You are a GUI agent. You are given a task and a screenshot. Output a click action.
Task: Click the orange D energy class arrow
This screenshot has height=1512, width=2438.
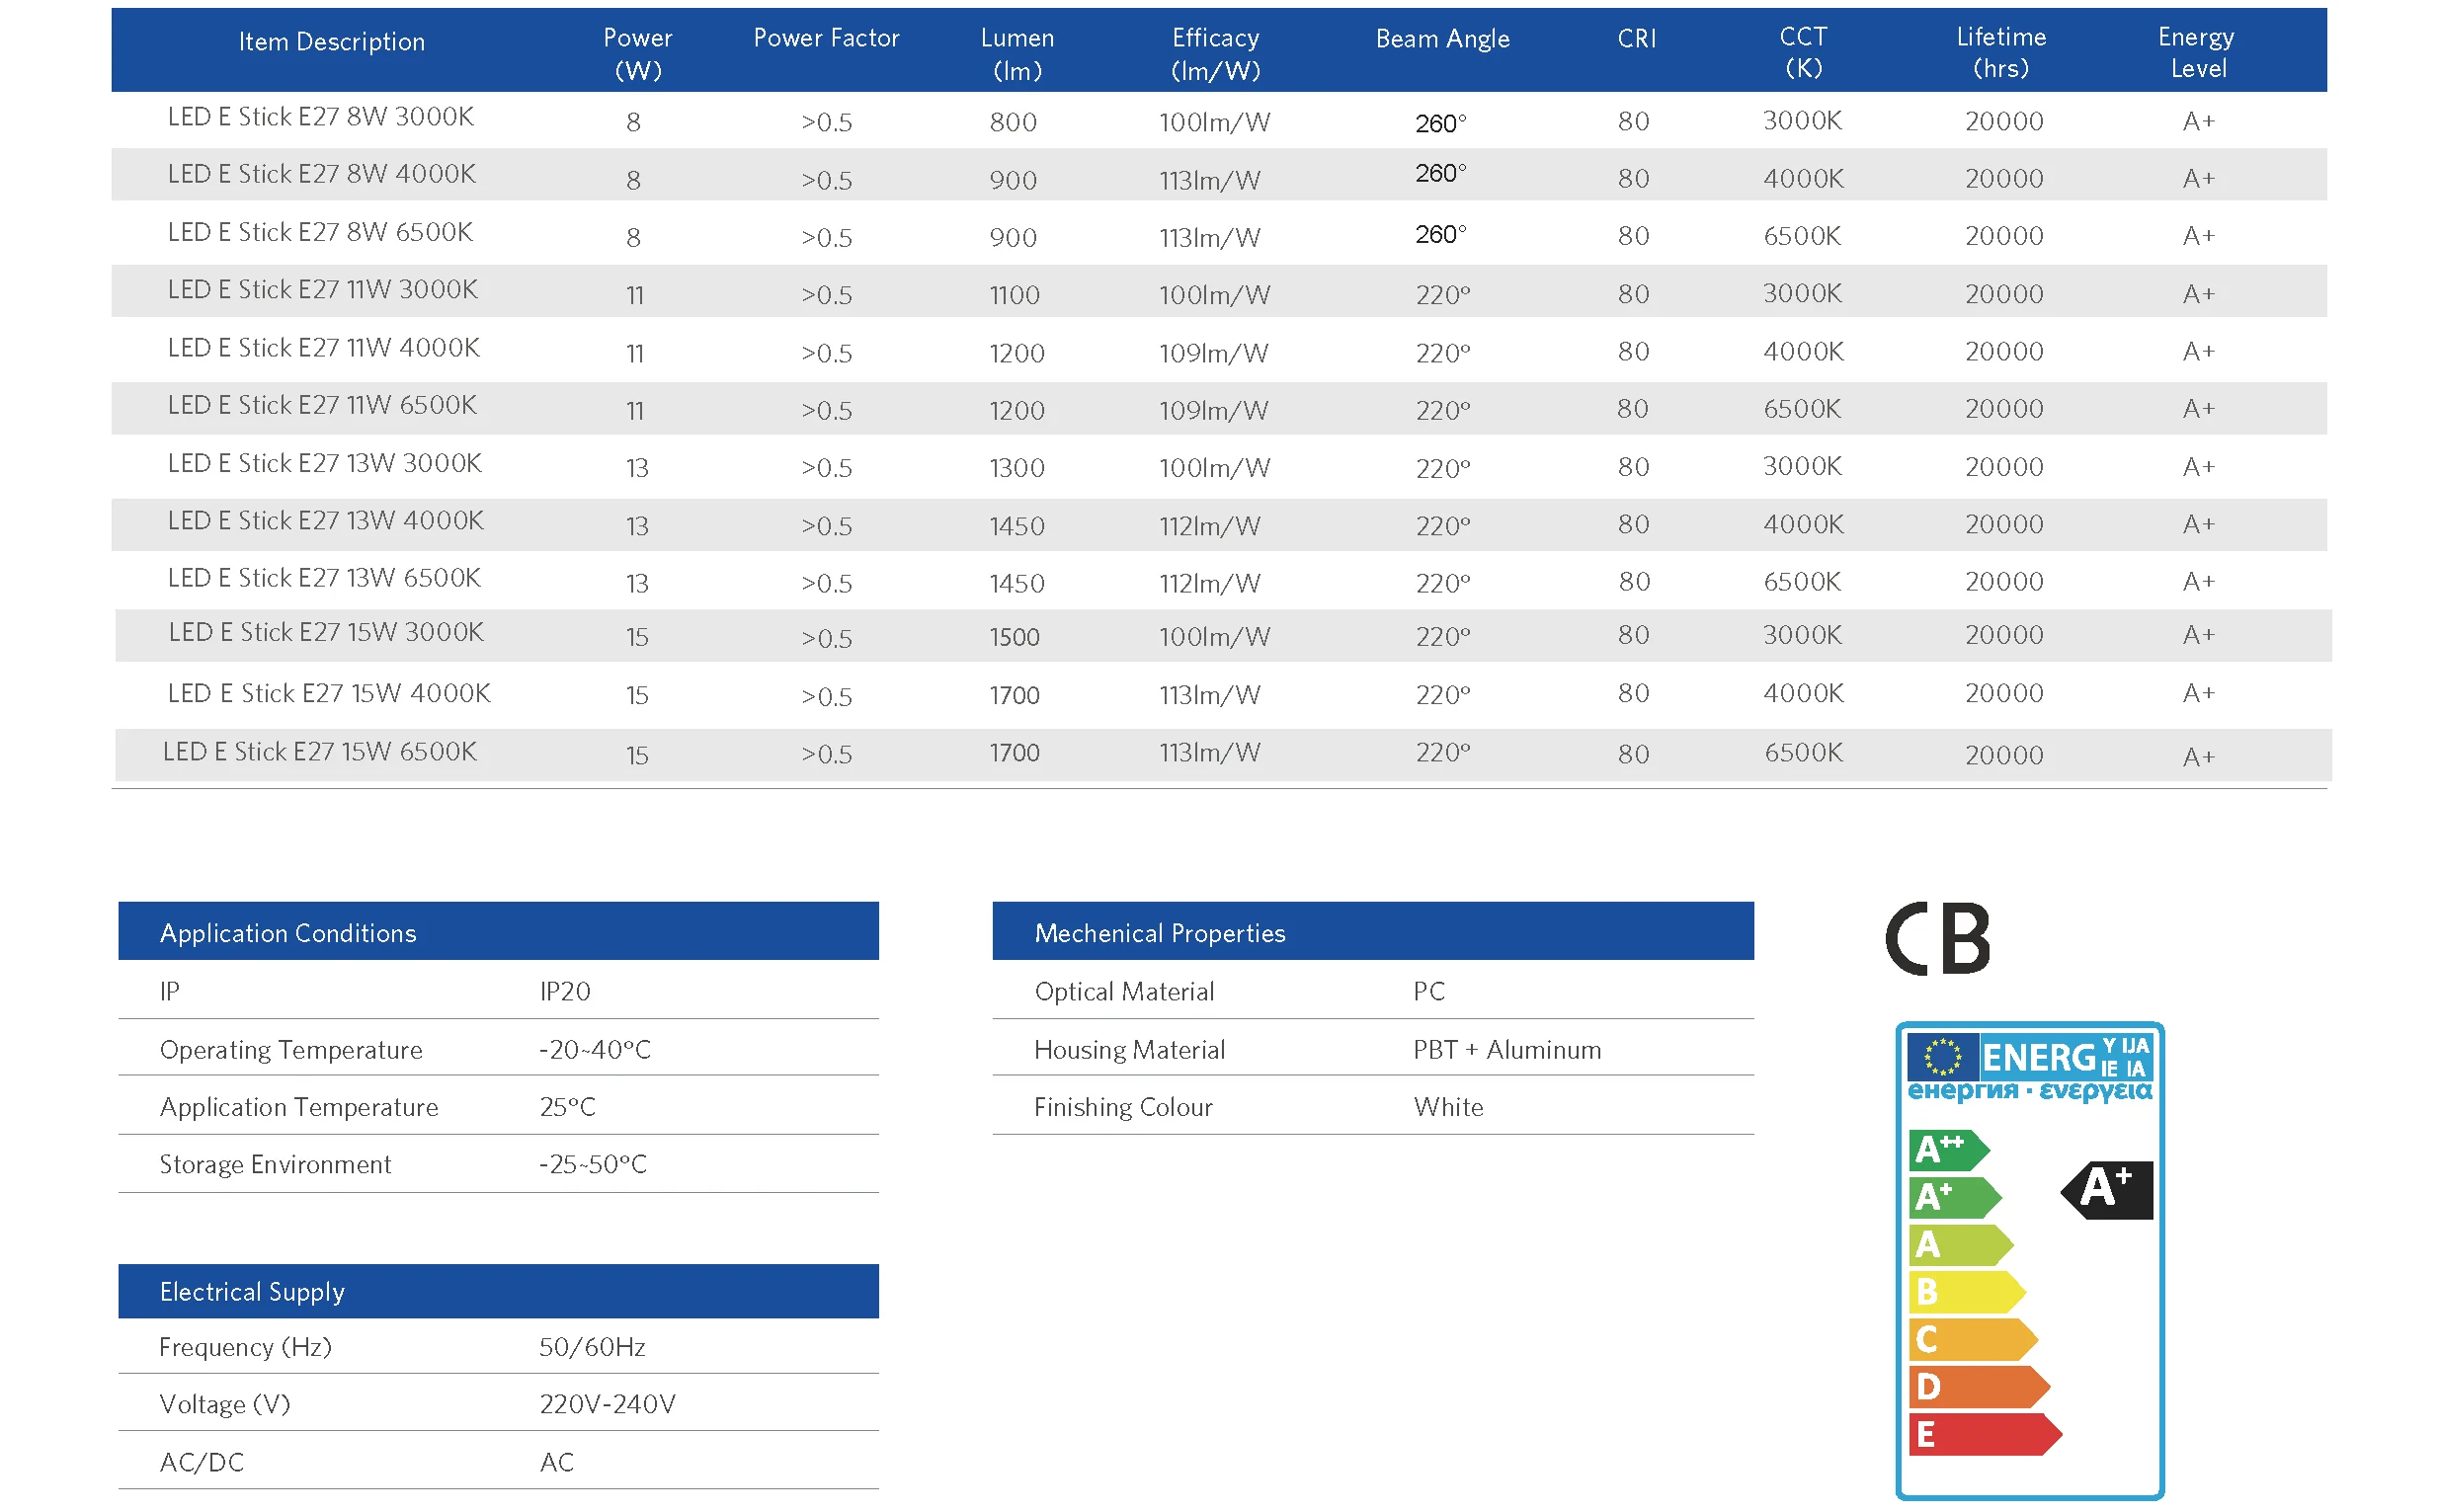tap(1978, 1386)
